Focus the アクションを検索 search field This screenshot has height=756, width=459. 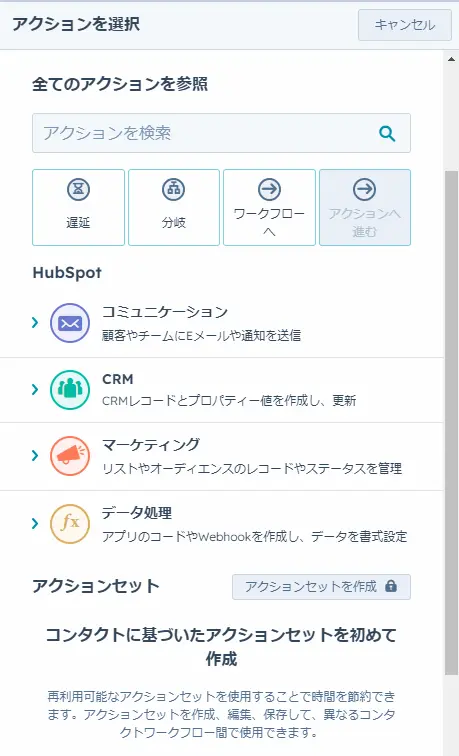[x=221, y=133]
